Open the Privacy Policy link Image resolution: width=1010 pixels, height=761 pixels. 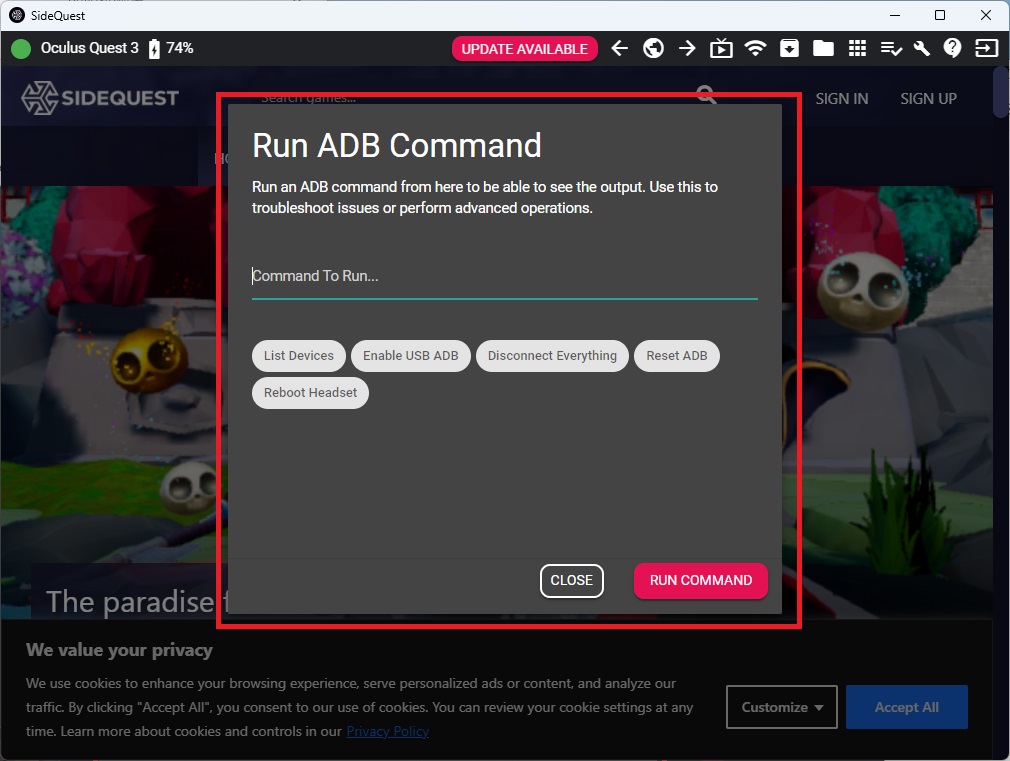387,731
